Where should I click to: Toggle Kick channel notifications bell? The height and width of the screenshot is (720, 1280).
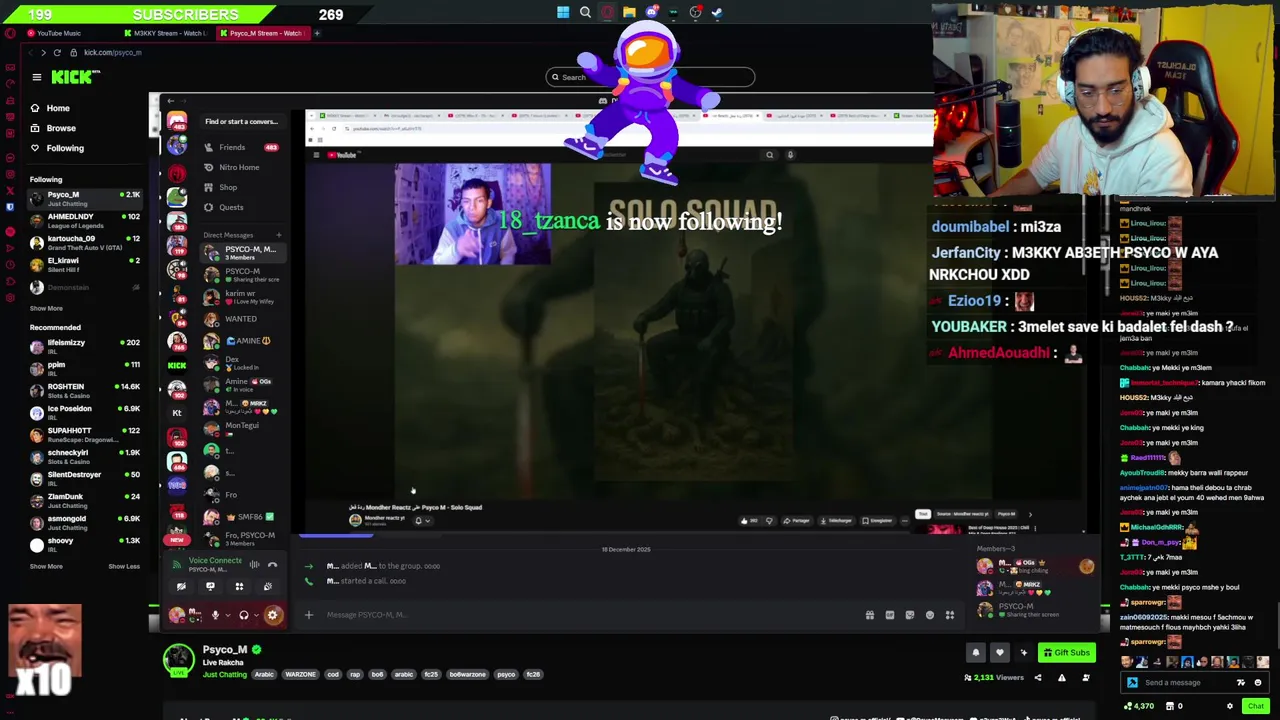click(x=976, y=653)
